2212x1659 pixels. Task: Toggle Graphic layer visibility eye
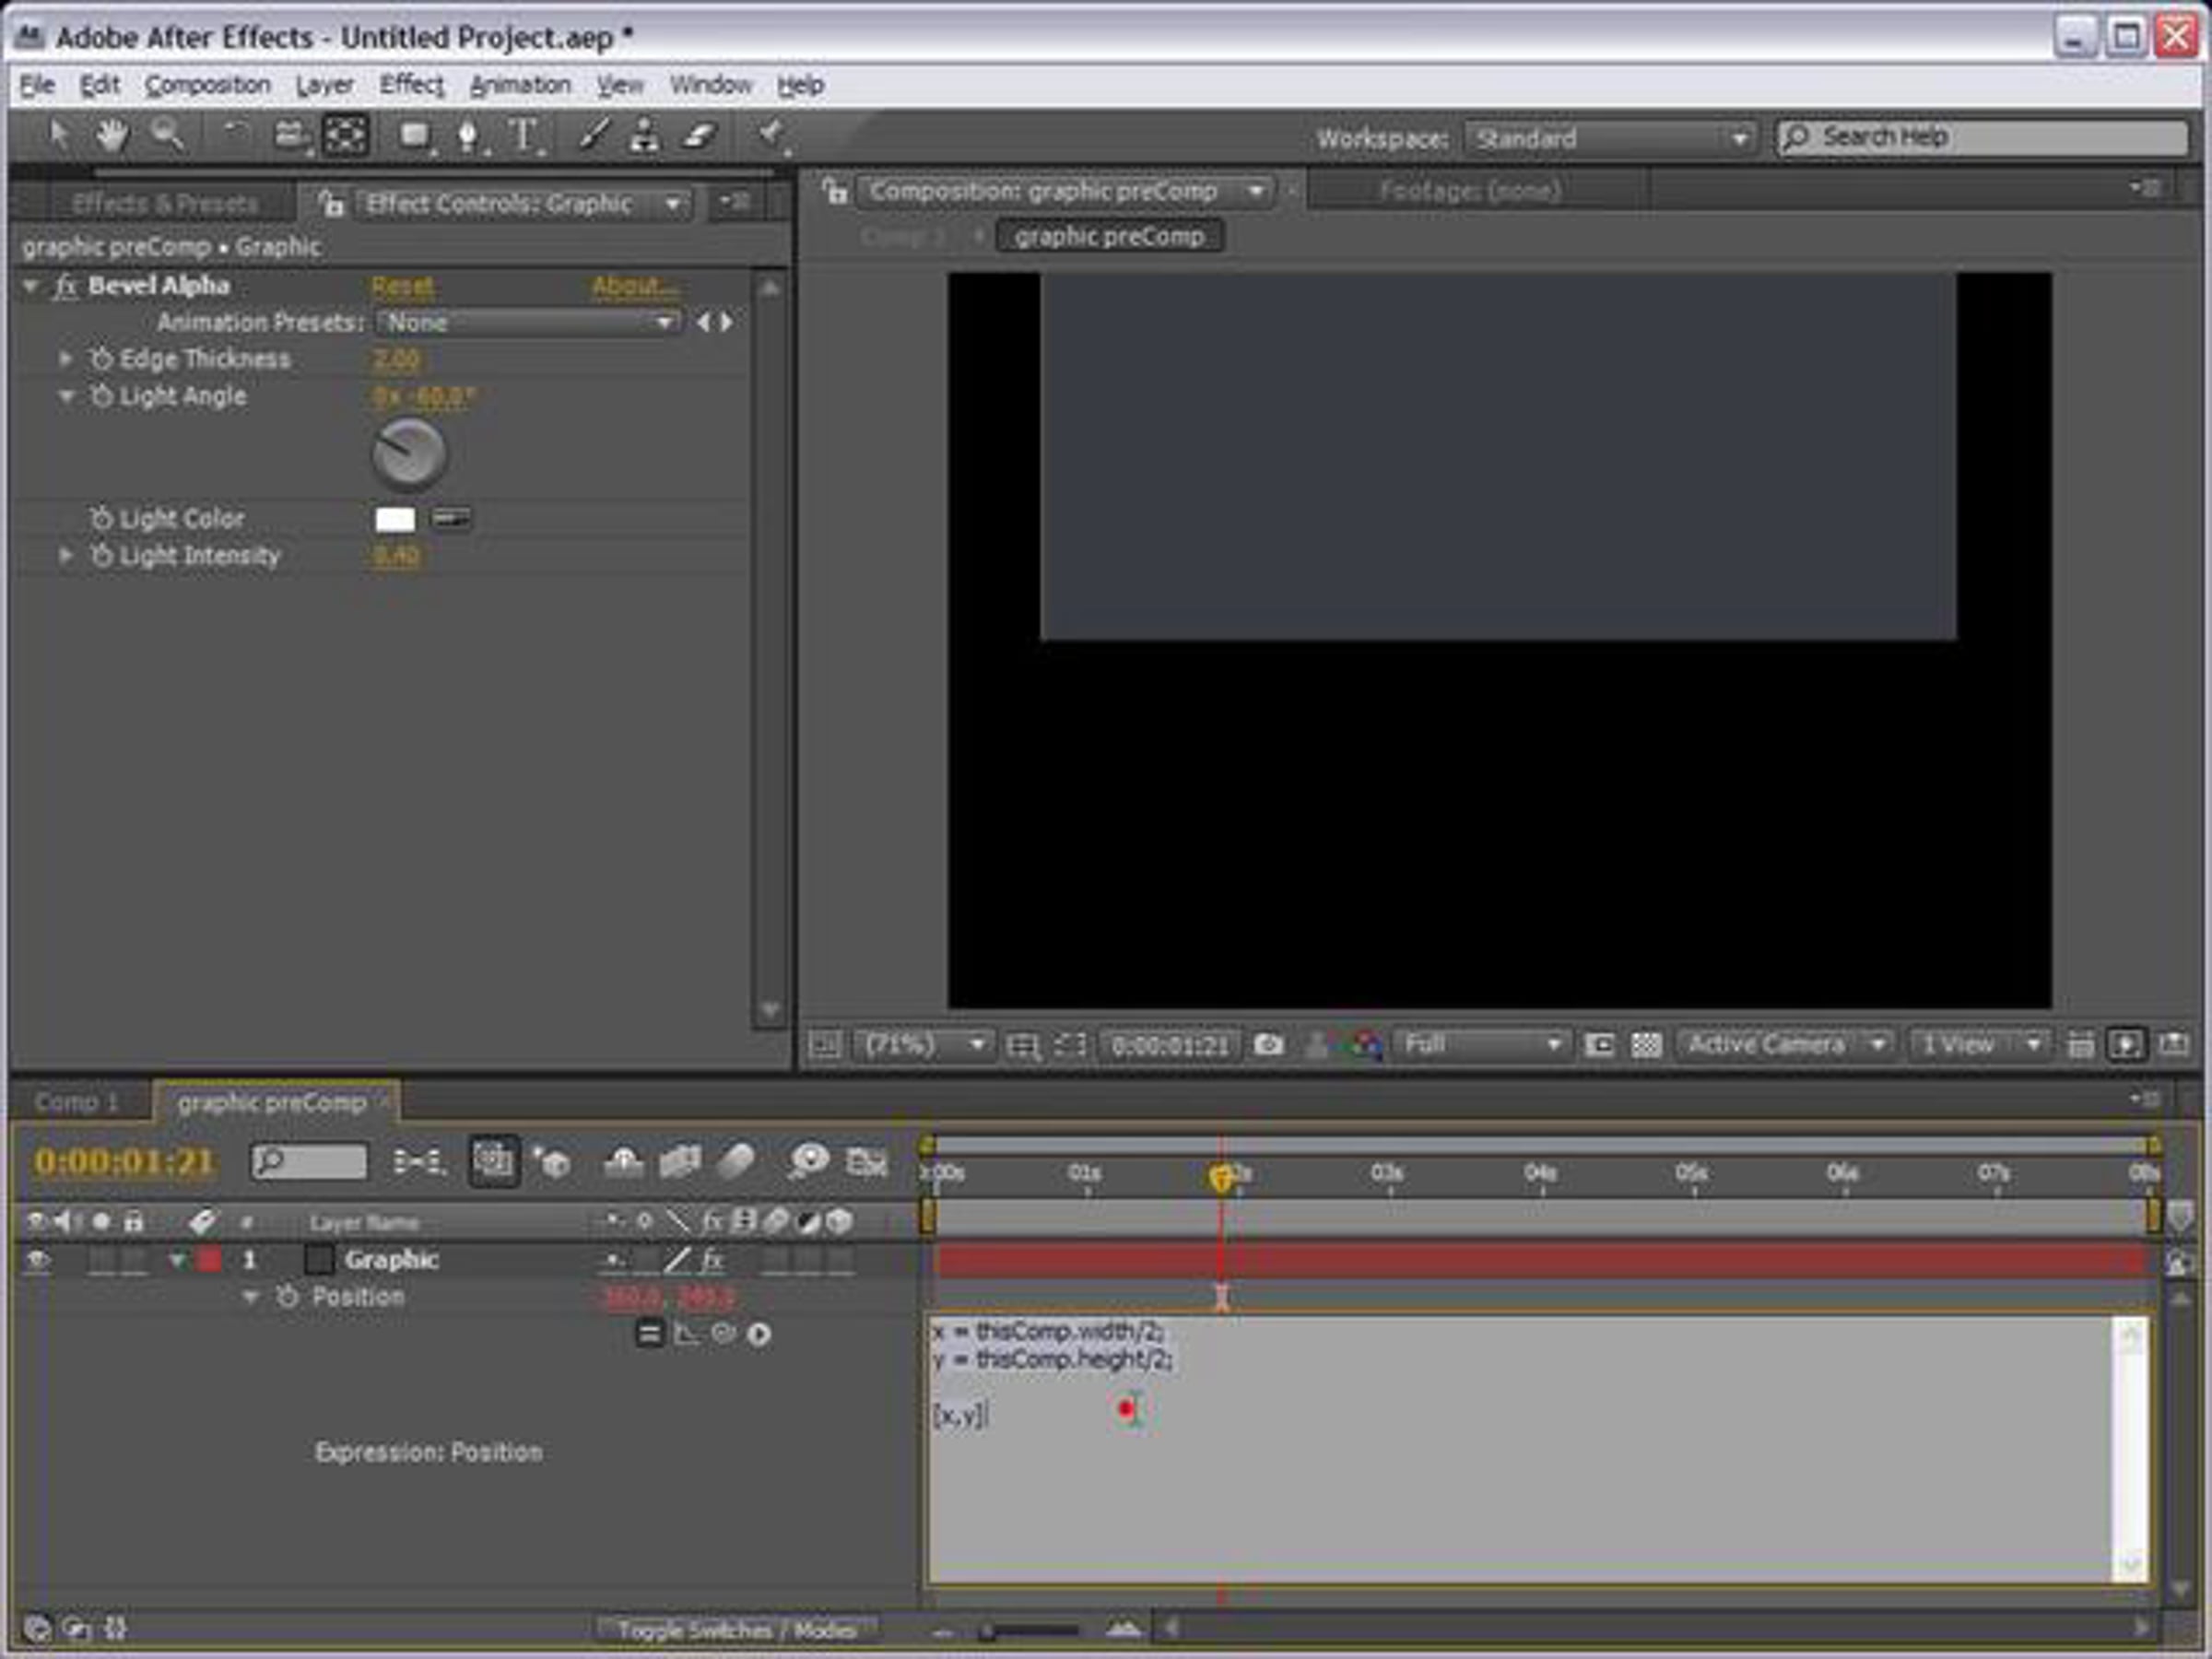click(37, 1261)
